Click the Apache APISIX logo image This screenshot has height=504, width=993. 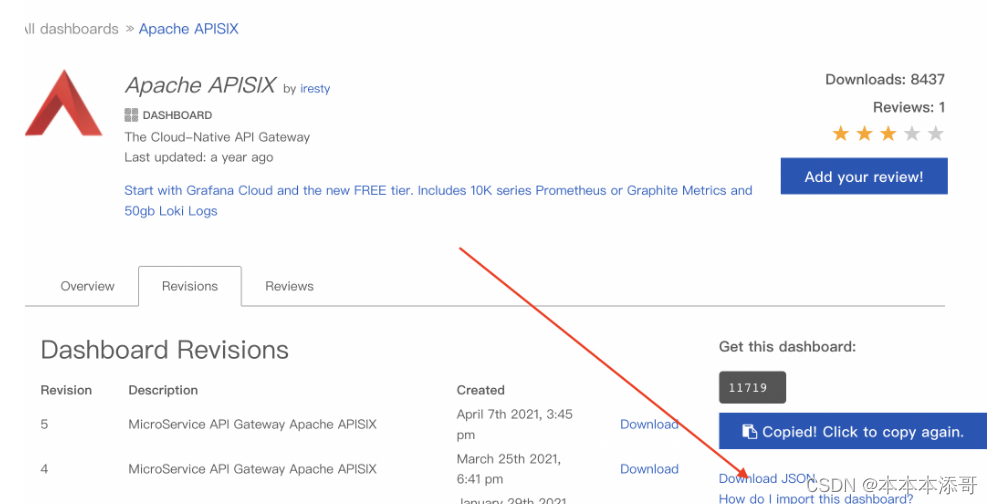pyautogui.click(x=63, y=103)
